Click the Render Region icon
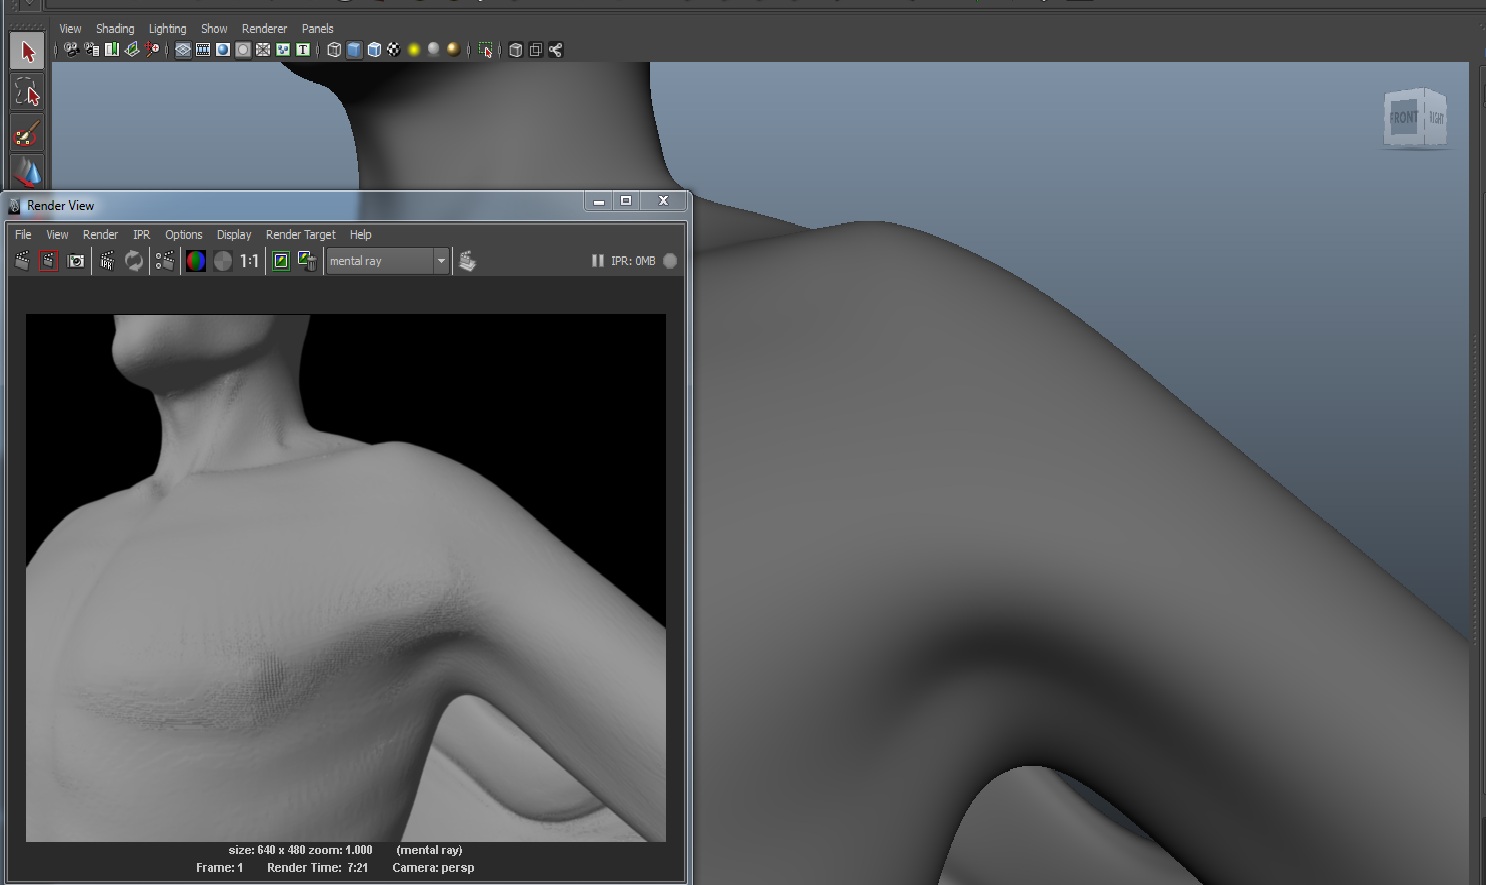The height and width of the screenshot is (885, 1486). point(48,261)
